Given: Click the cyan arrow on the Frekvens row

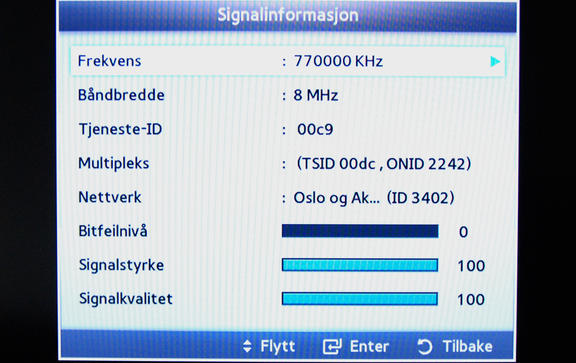Looking at the screenshot, I should click(495, 61).
